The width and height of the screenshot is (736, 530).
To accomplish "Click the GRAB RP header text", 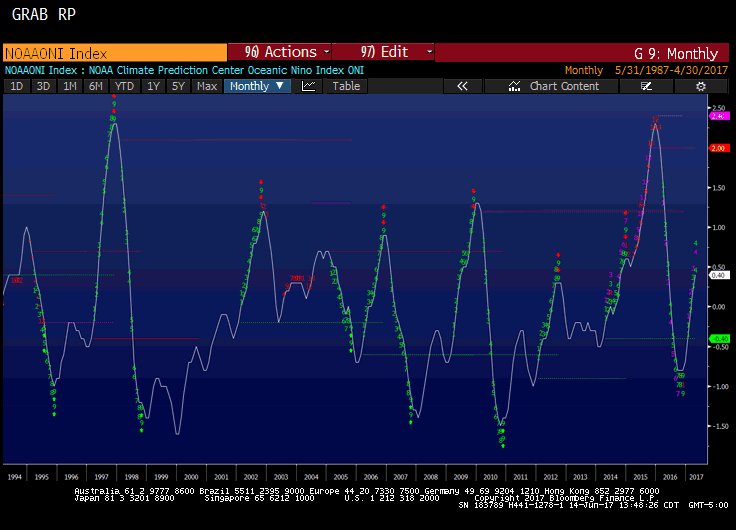I will [44, 14].
